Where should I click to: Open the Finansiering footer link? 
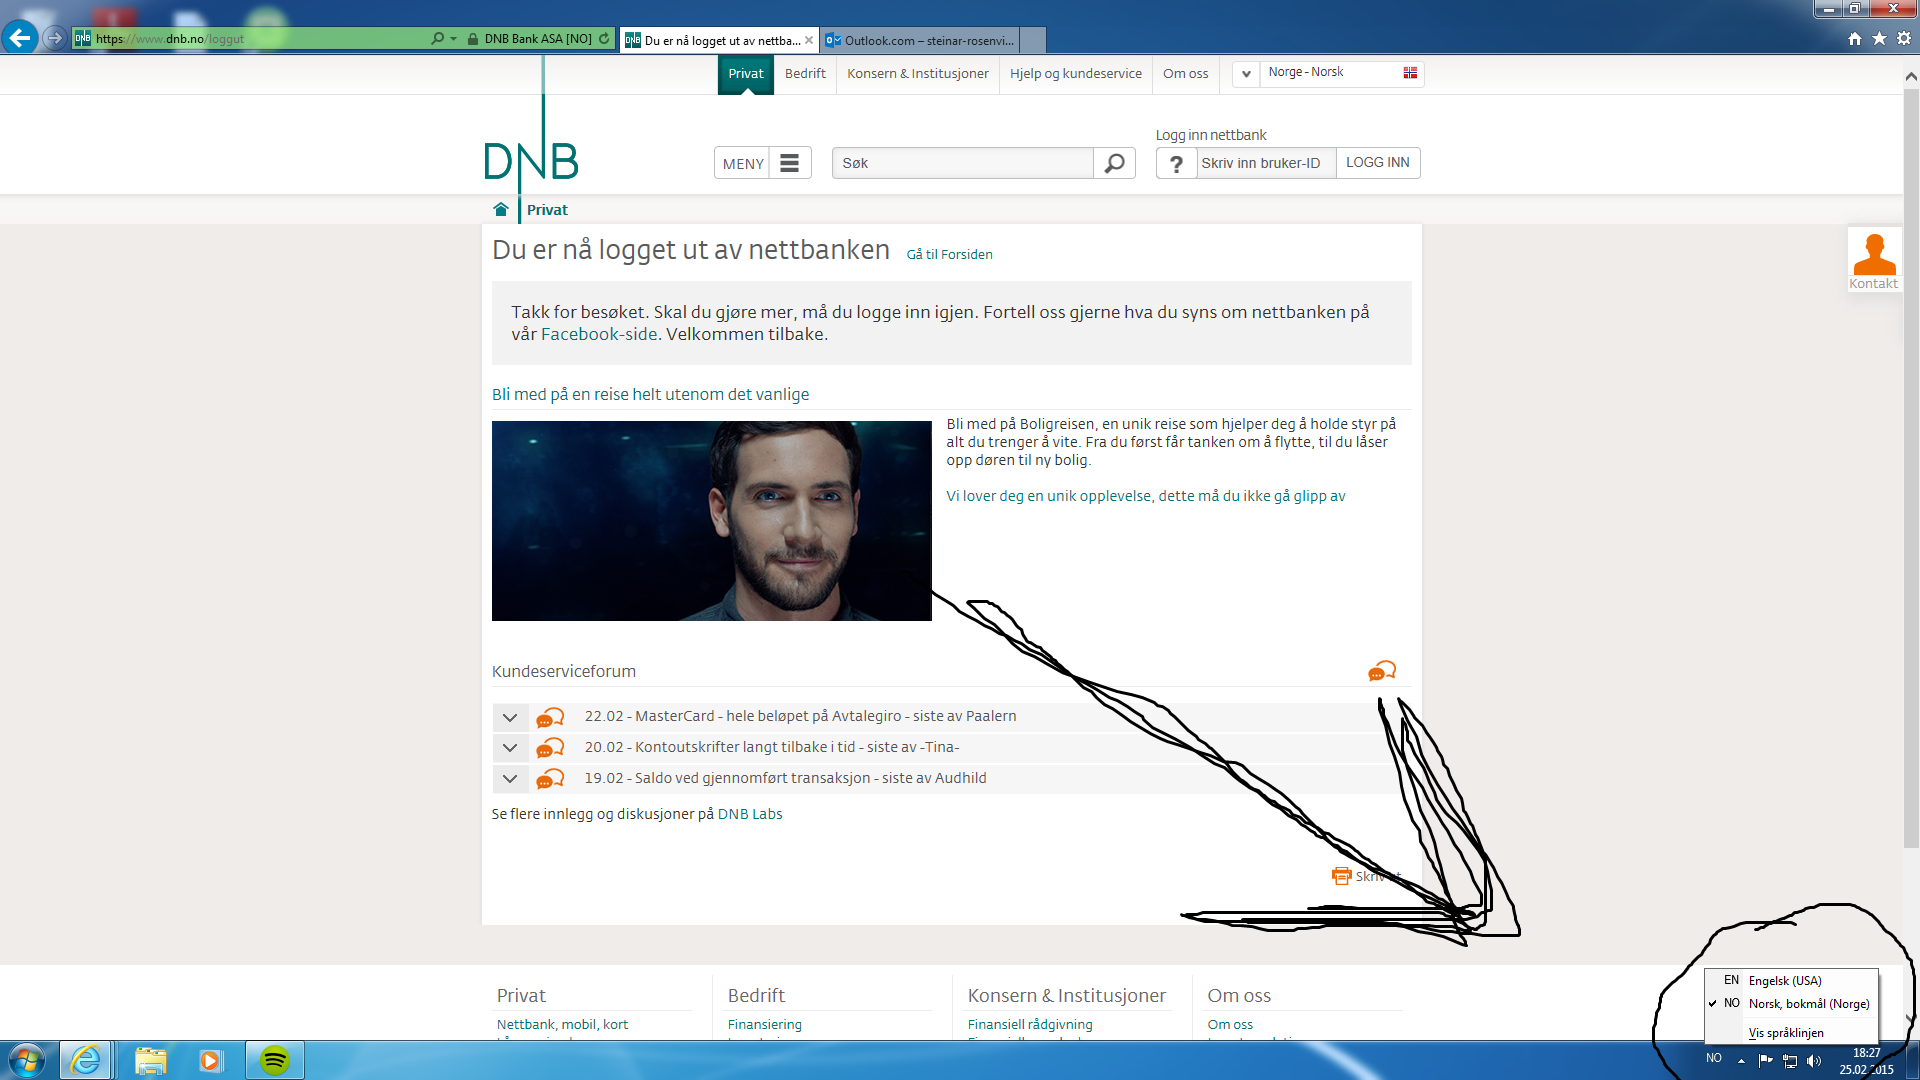click(765, 1025)
